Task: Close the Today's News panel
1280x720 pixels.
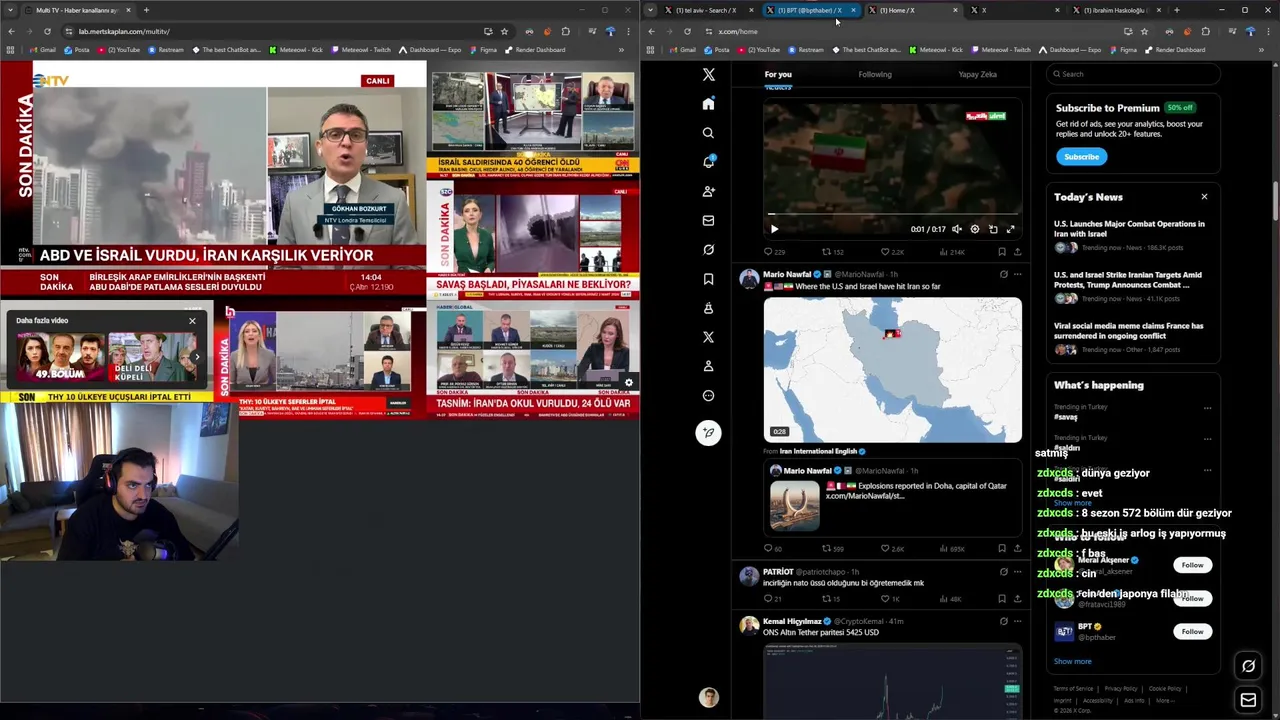Action: [x=1204, y=197]
